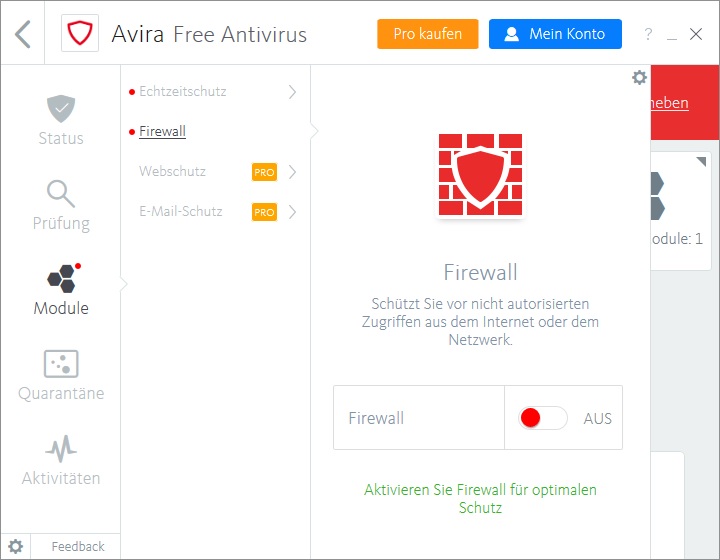Click the PRO badge beside Webschutz
Screen dimensions: 720x560
[264, 172]
